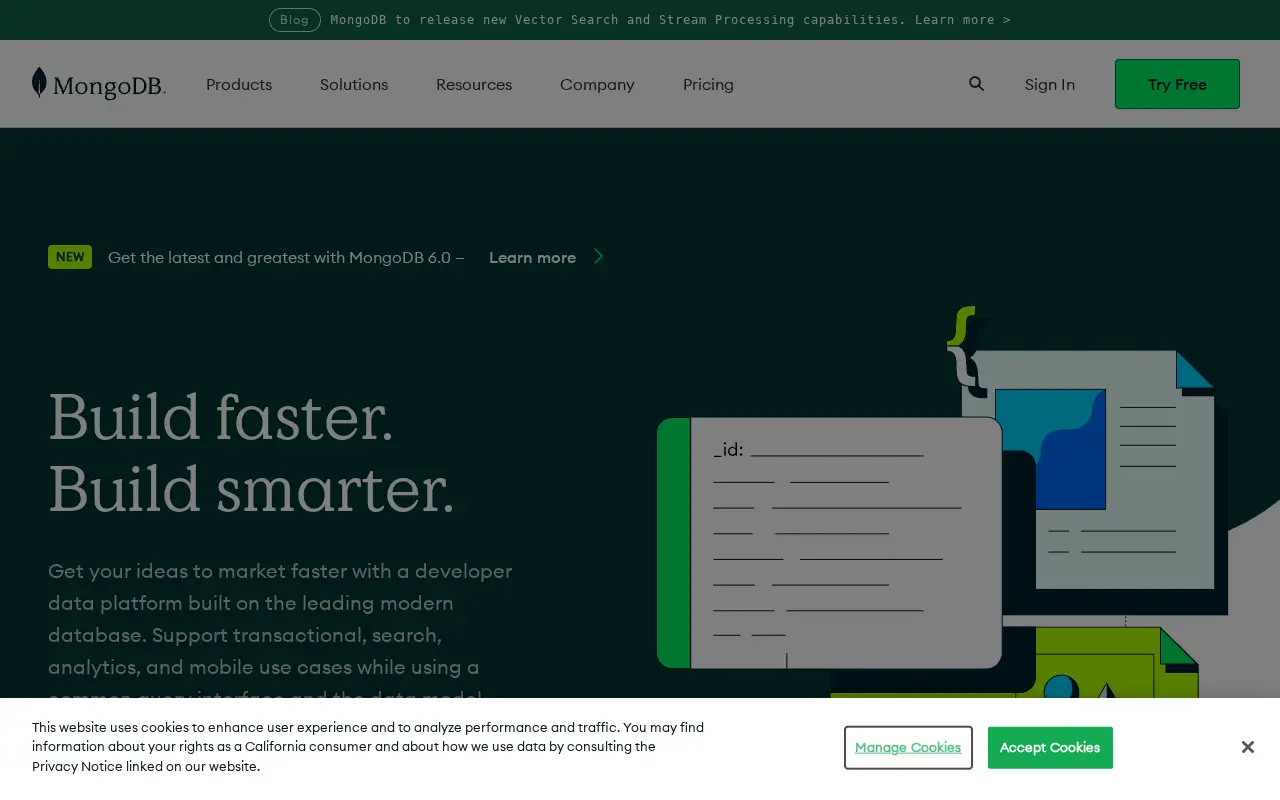This screenshot has width=1280, height=800.
Task: Click the 'Build faster.' headline text
Action: tap(221, 416)
